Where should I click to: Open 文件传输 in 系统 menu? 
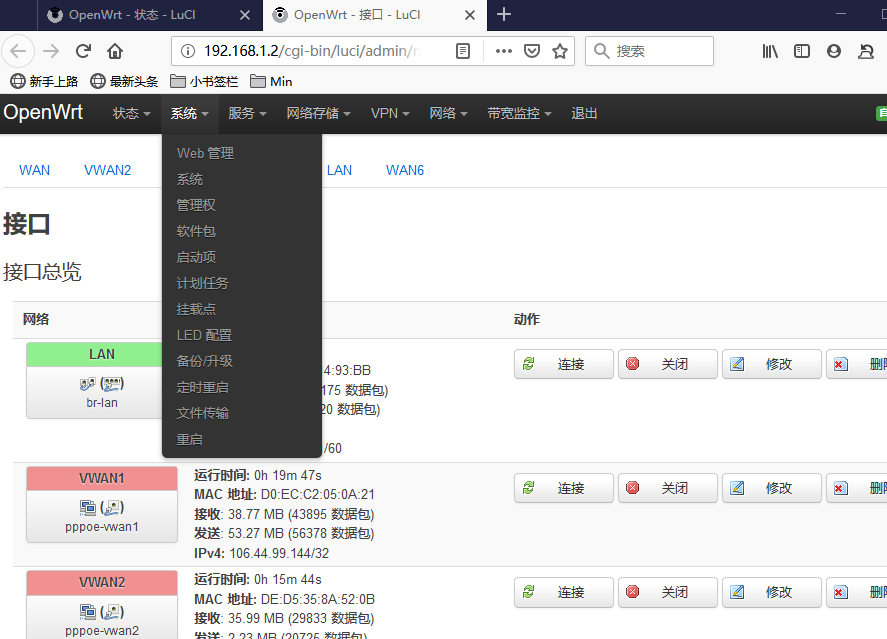(242, 413)
